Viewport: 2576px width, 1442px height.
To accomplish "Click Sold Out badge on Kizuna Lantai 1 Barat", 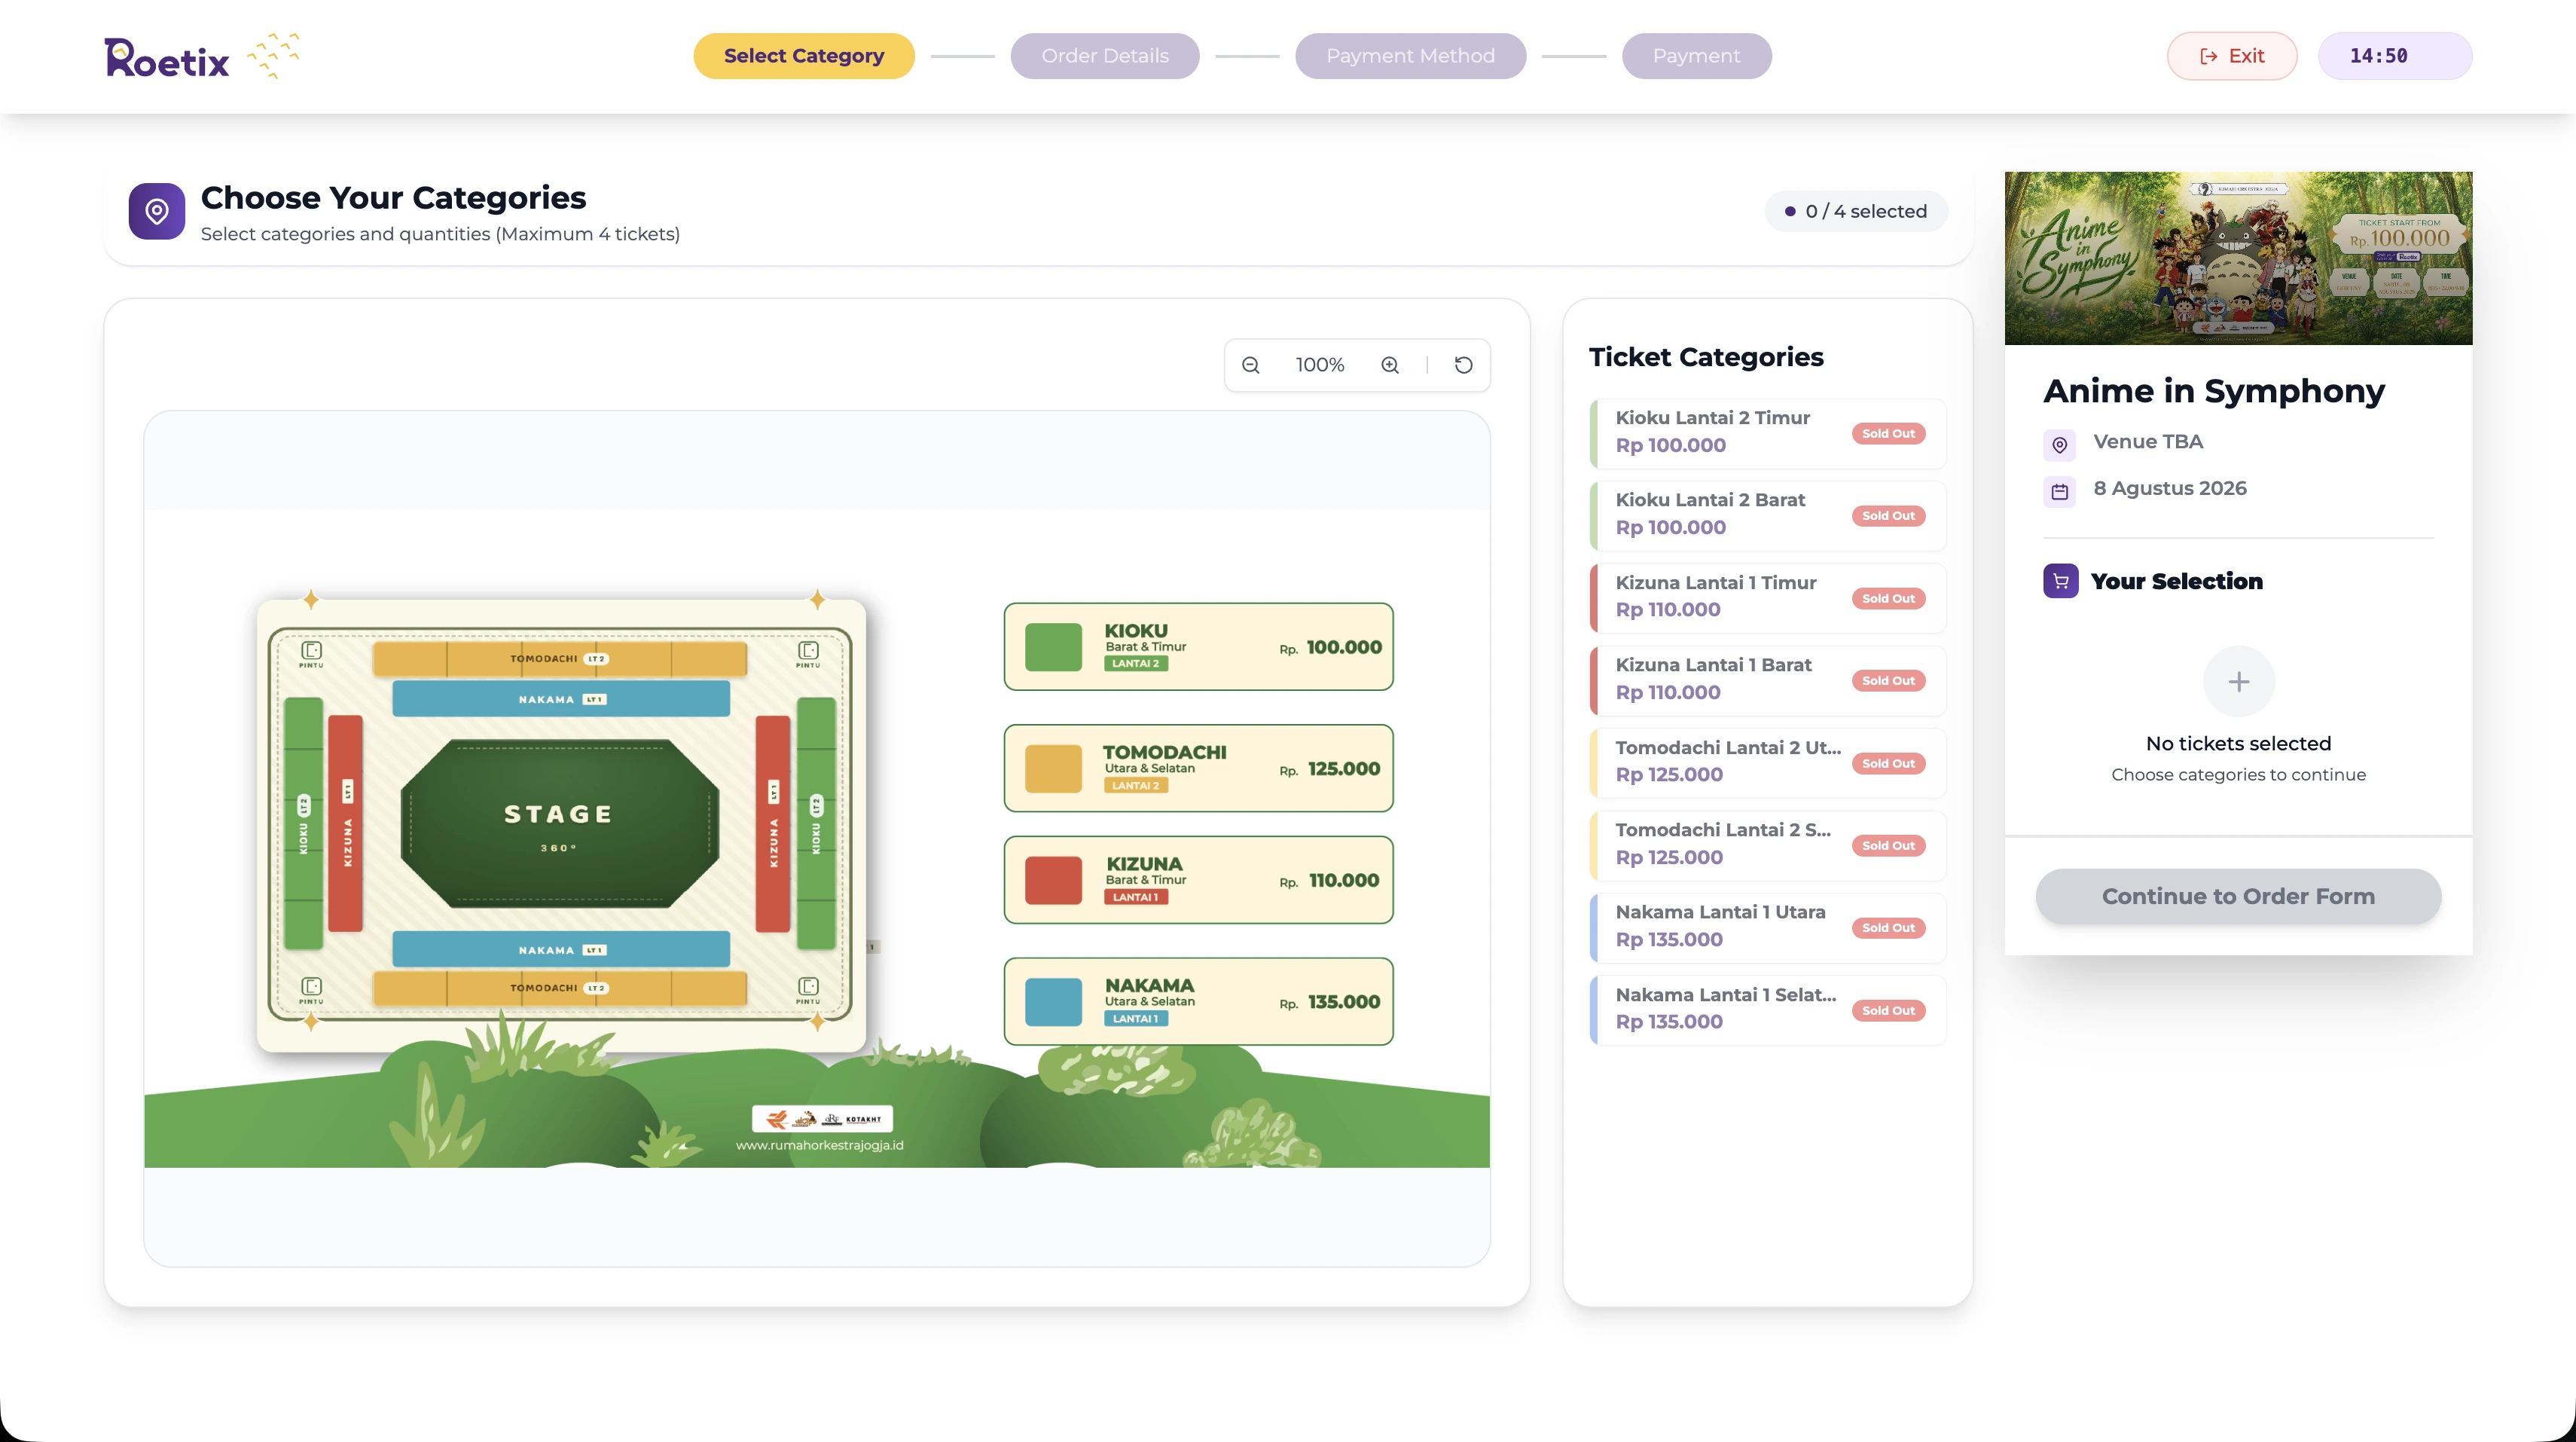I will 1888,681.
